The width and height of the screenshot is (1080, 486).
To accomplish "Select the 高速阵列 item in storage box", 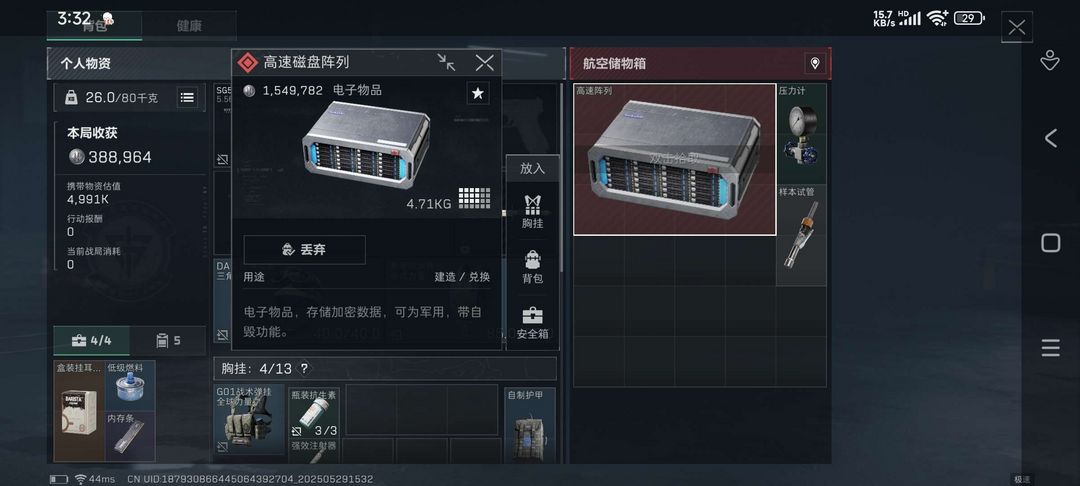I will click(675, 159).
